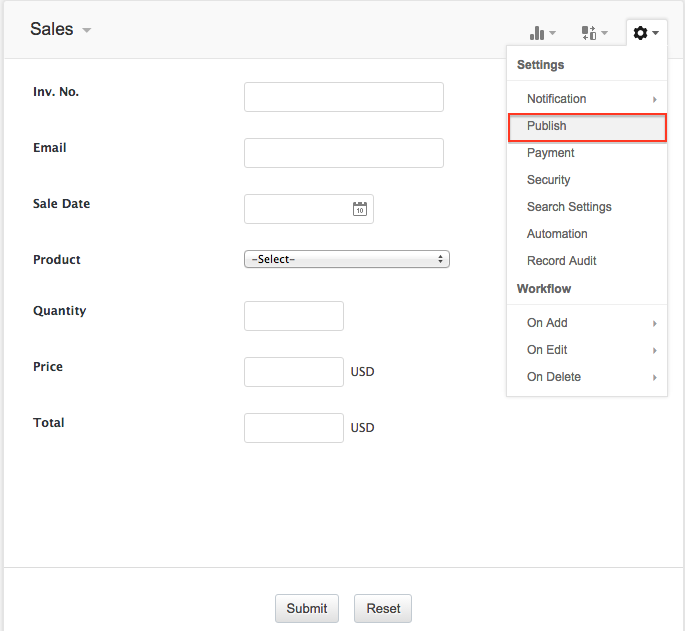Click Record Audit menu entry
The height and width of the screenshot is (631, 685).
click(x=562, y=261)
